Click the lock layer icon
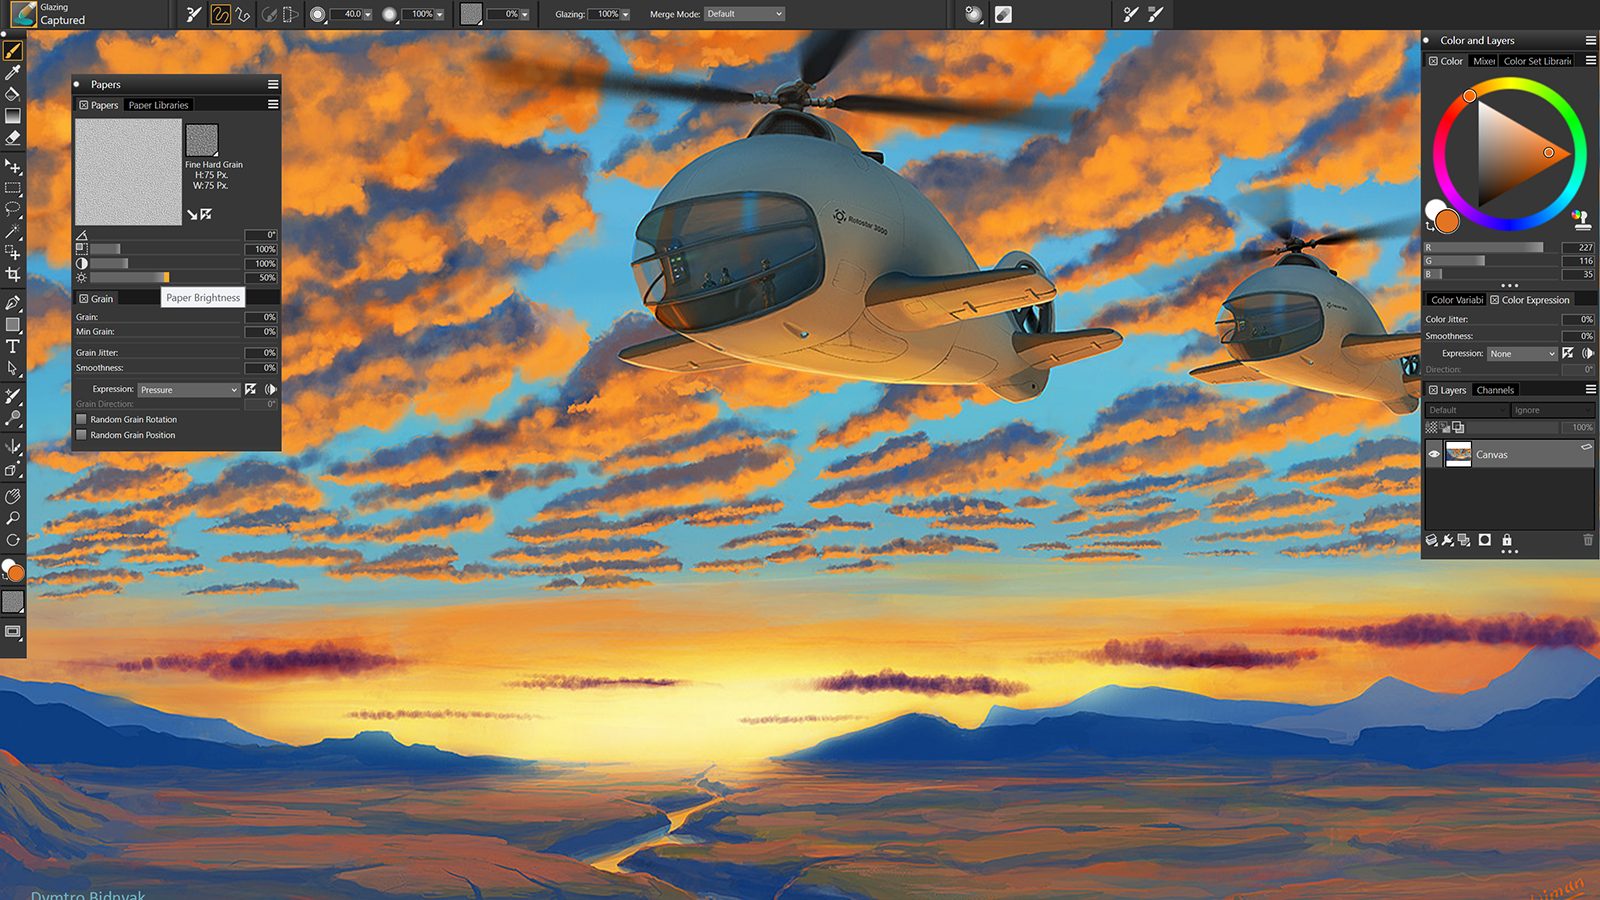The image size is (1600, 900). (1507, 540)
